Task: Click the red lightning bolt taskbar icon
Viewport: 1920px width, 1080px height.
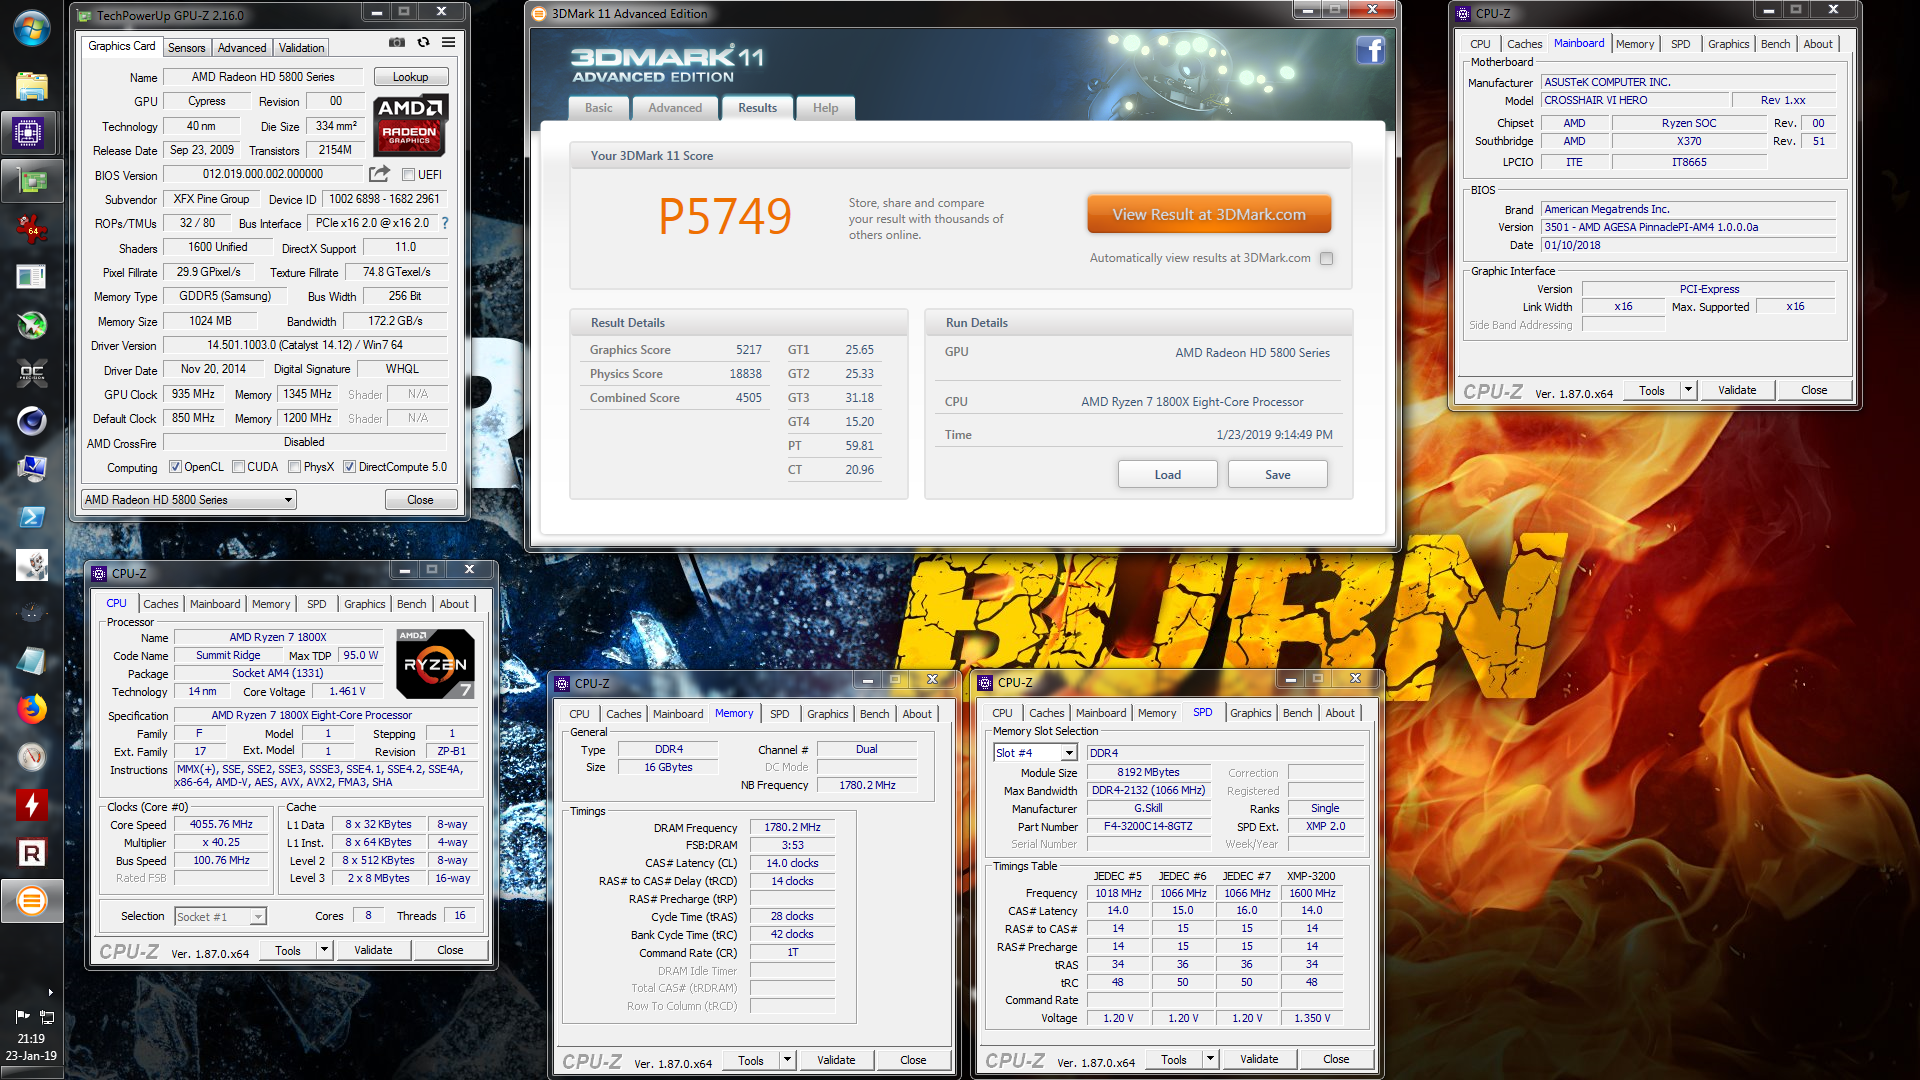Action: 31,805
